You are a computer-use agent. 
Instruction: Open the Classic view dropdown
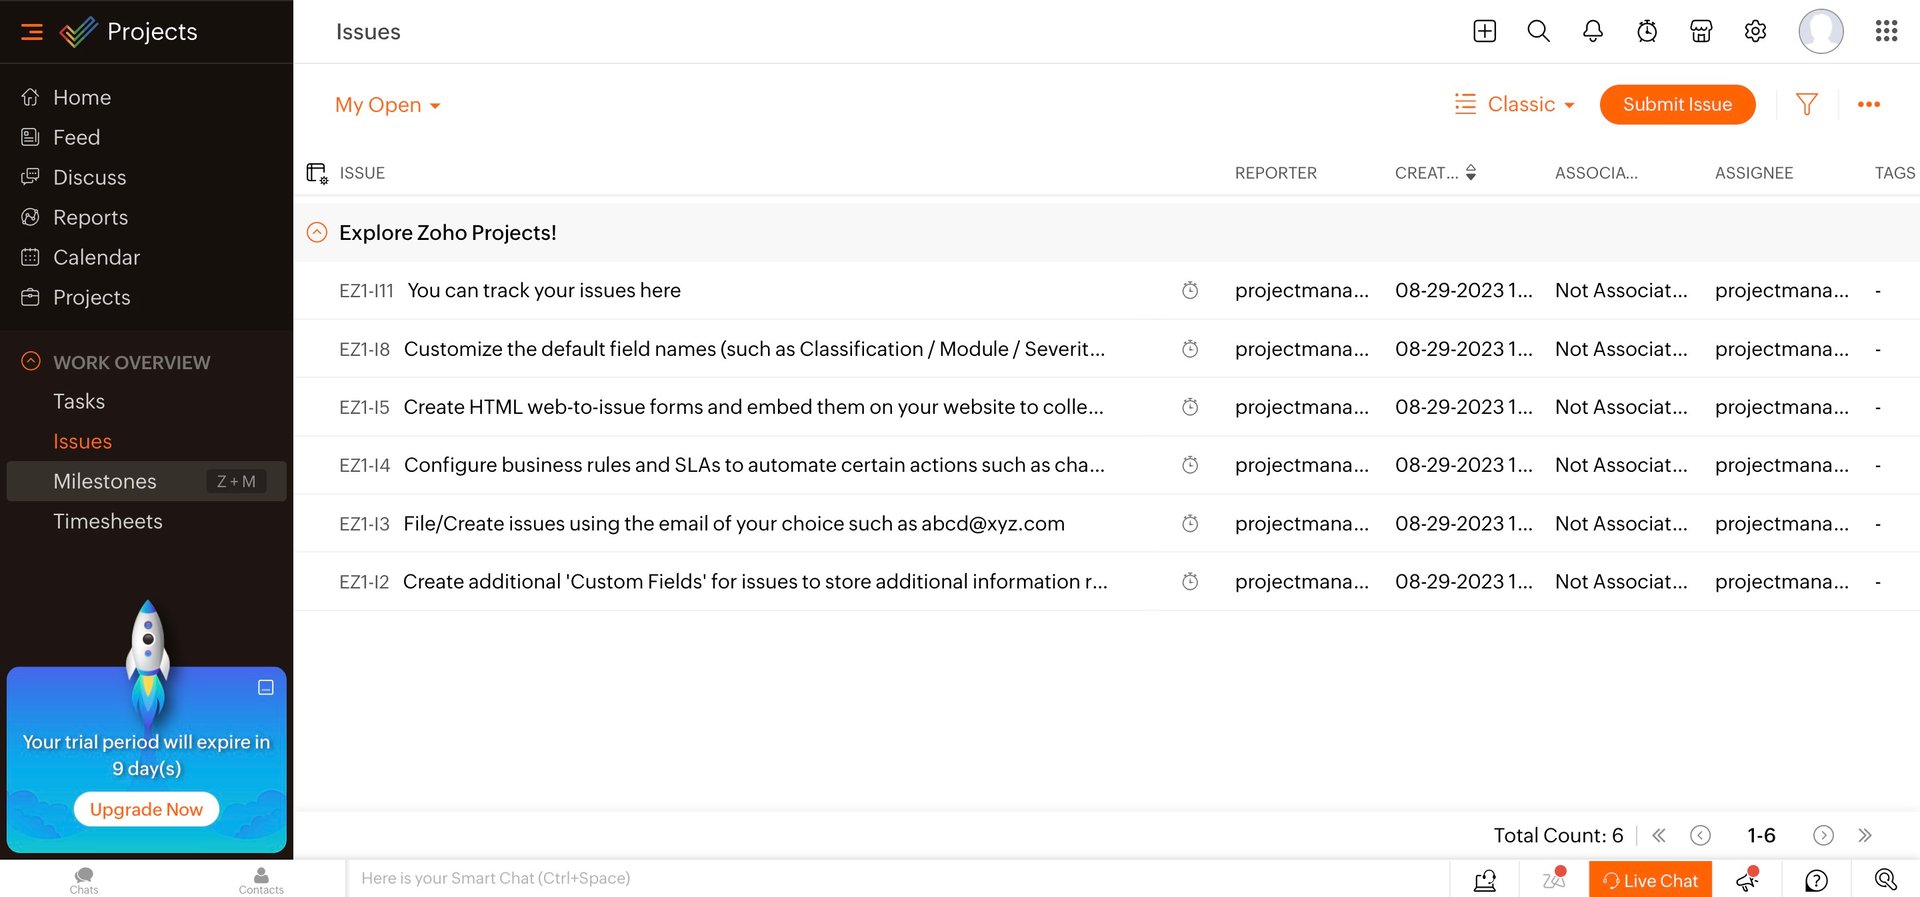click(x=1515, y=104)
